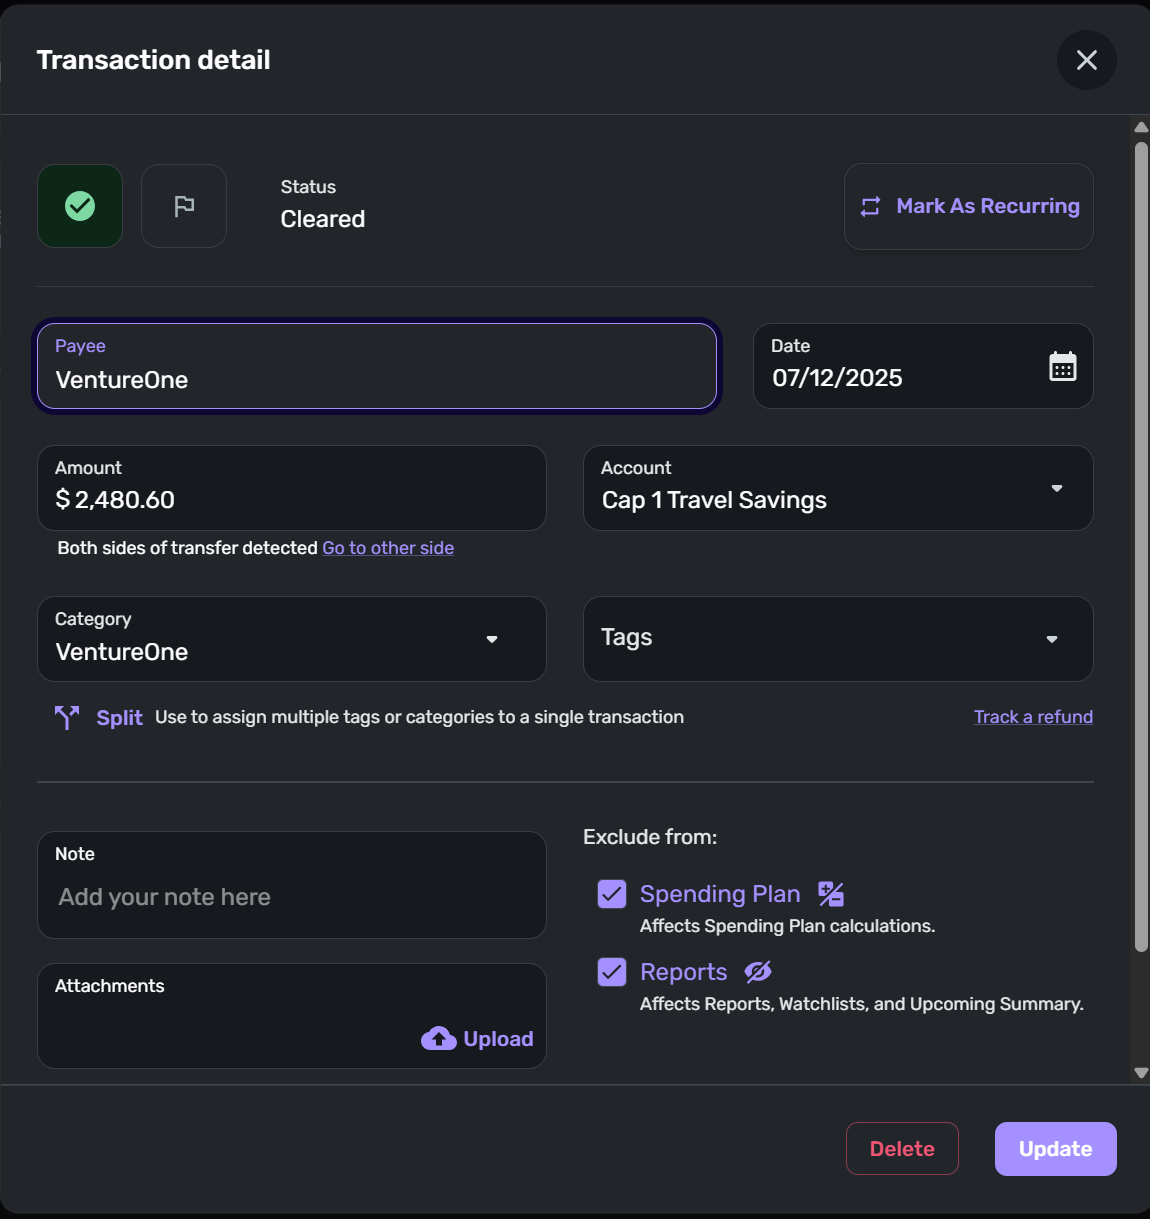Expand the Account dropdown showing Cap 1 Travel Savings
This screenshot has height=1219, width=1150.
pos(1056,488)
